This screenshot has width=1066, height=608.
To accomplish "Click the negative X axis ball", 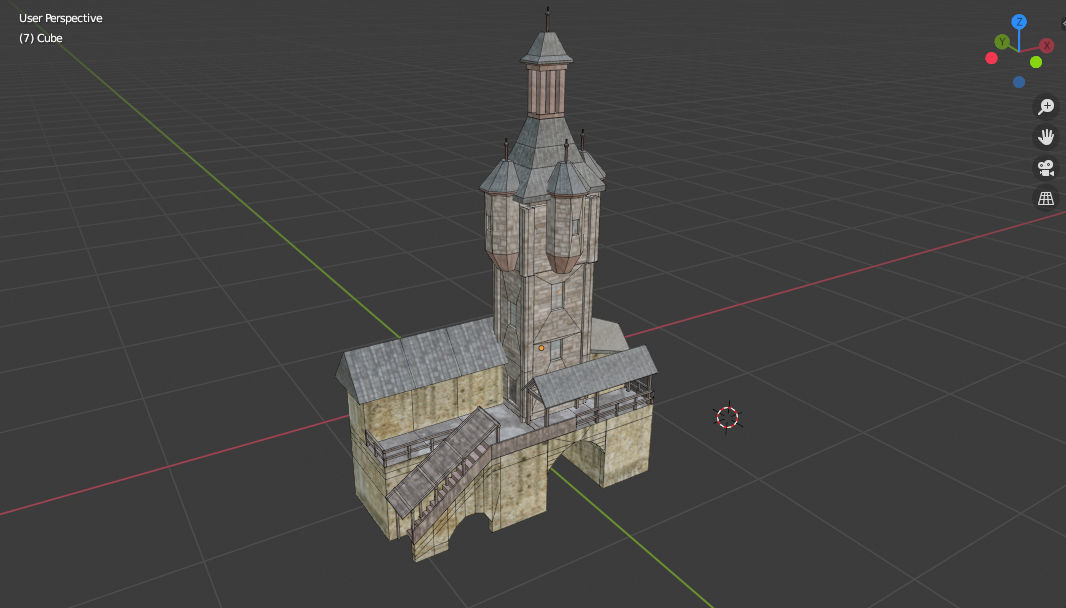I will [992, 58].
